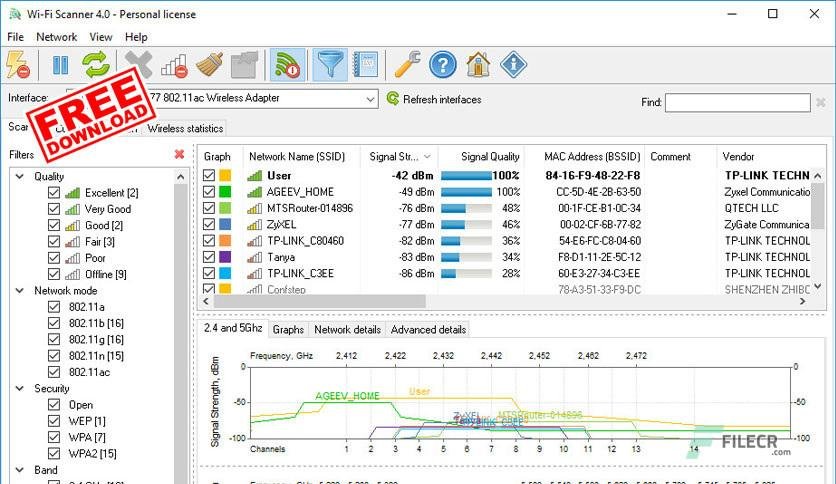Toggle the funnel filter icon
The height and width of the screenshot is (484, 836).
pos(329,64)
